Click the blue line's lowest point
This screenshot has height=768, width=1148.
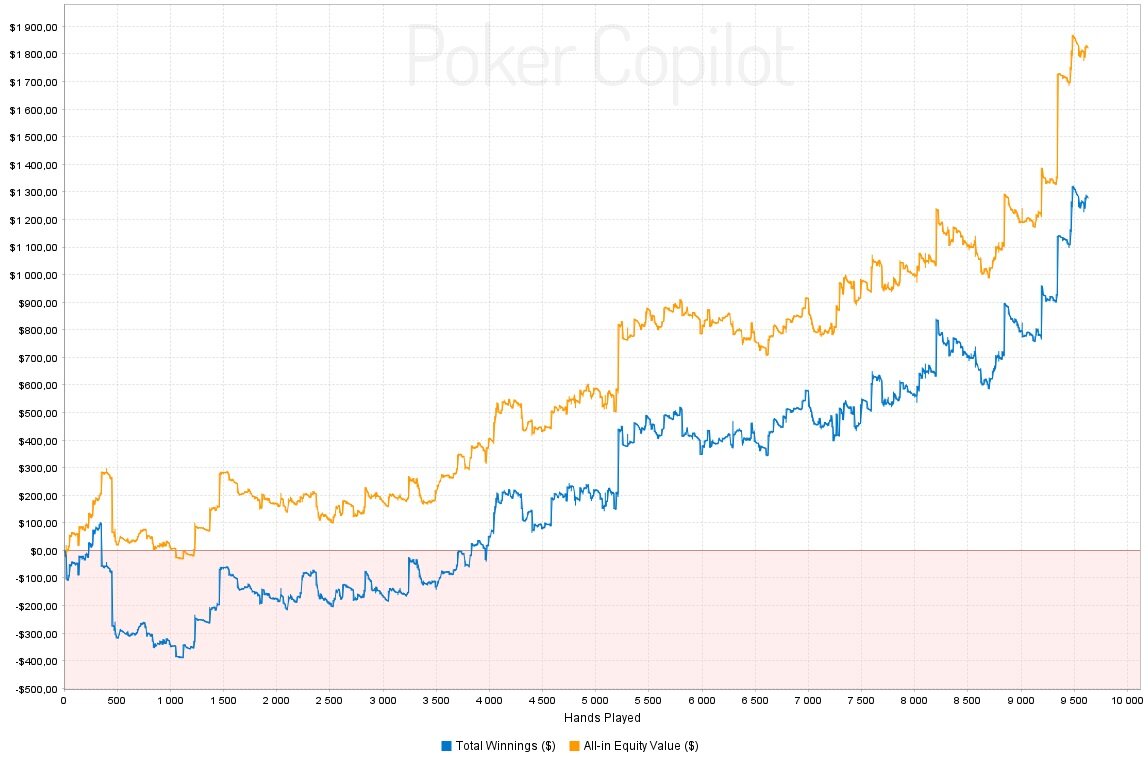(180, 656)
